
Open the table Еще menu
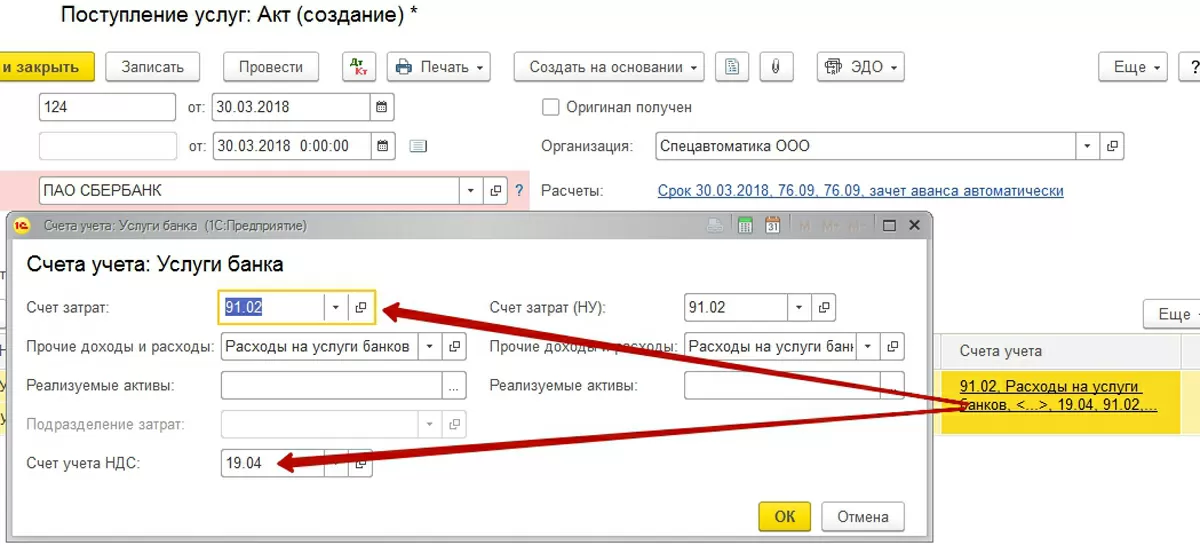coord(1174,314)
